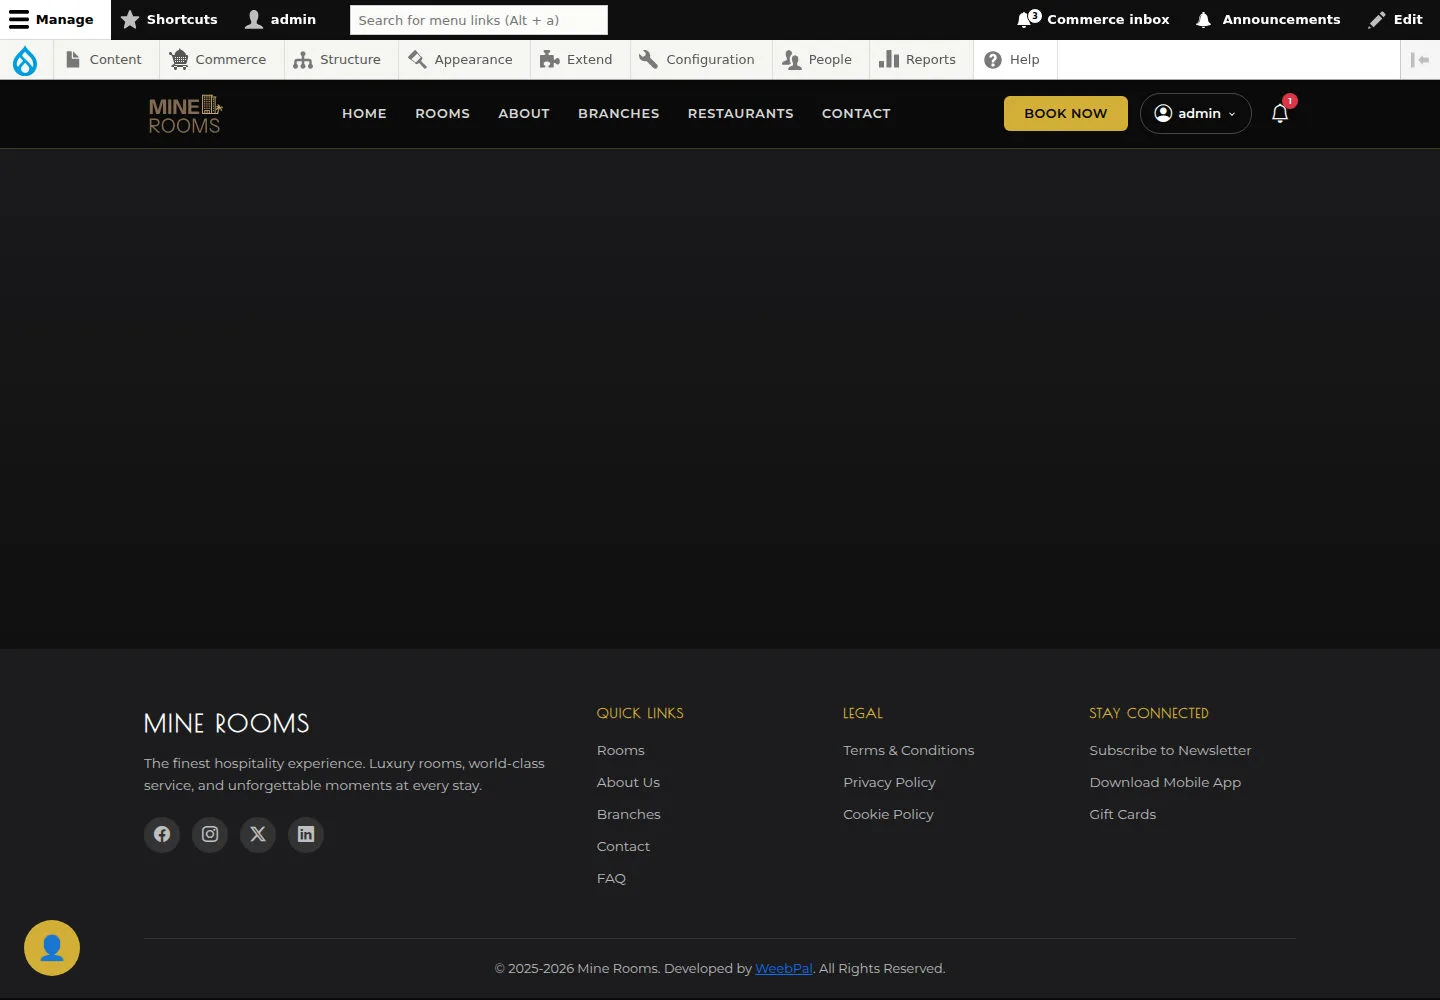Click the LinkedIn social icon
The width and height of the screenshot is (1440, 1000).
(x=306, y=834)
